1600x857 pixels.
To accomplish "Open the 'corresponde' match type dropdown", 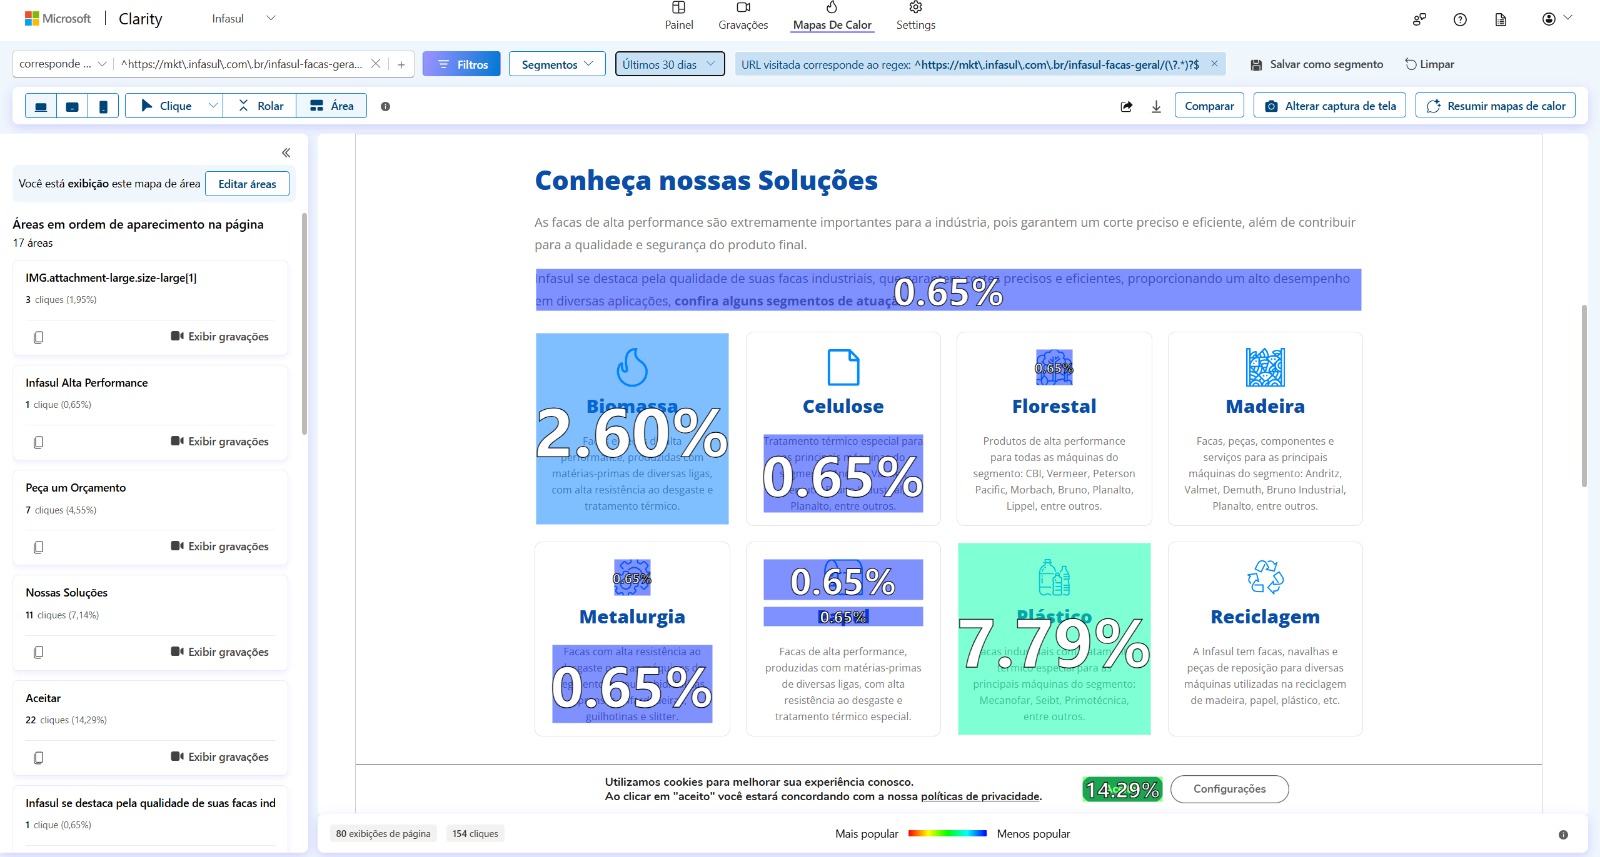I will [x=63, y=64].
